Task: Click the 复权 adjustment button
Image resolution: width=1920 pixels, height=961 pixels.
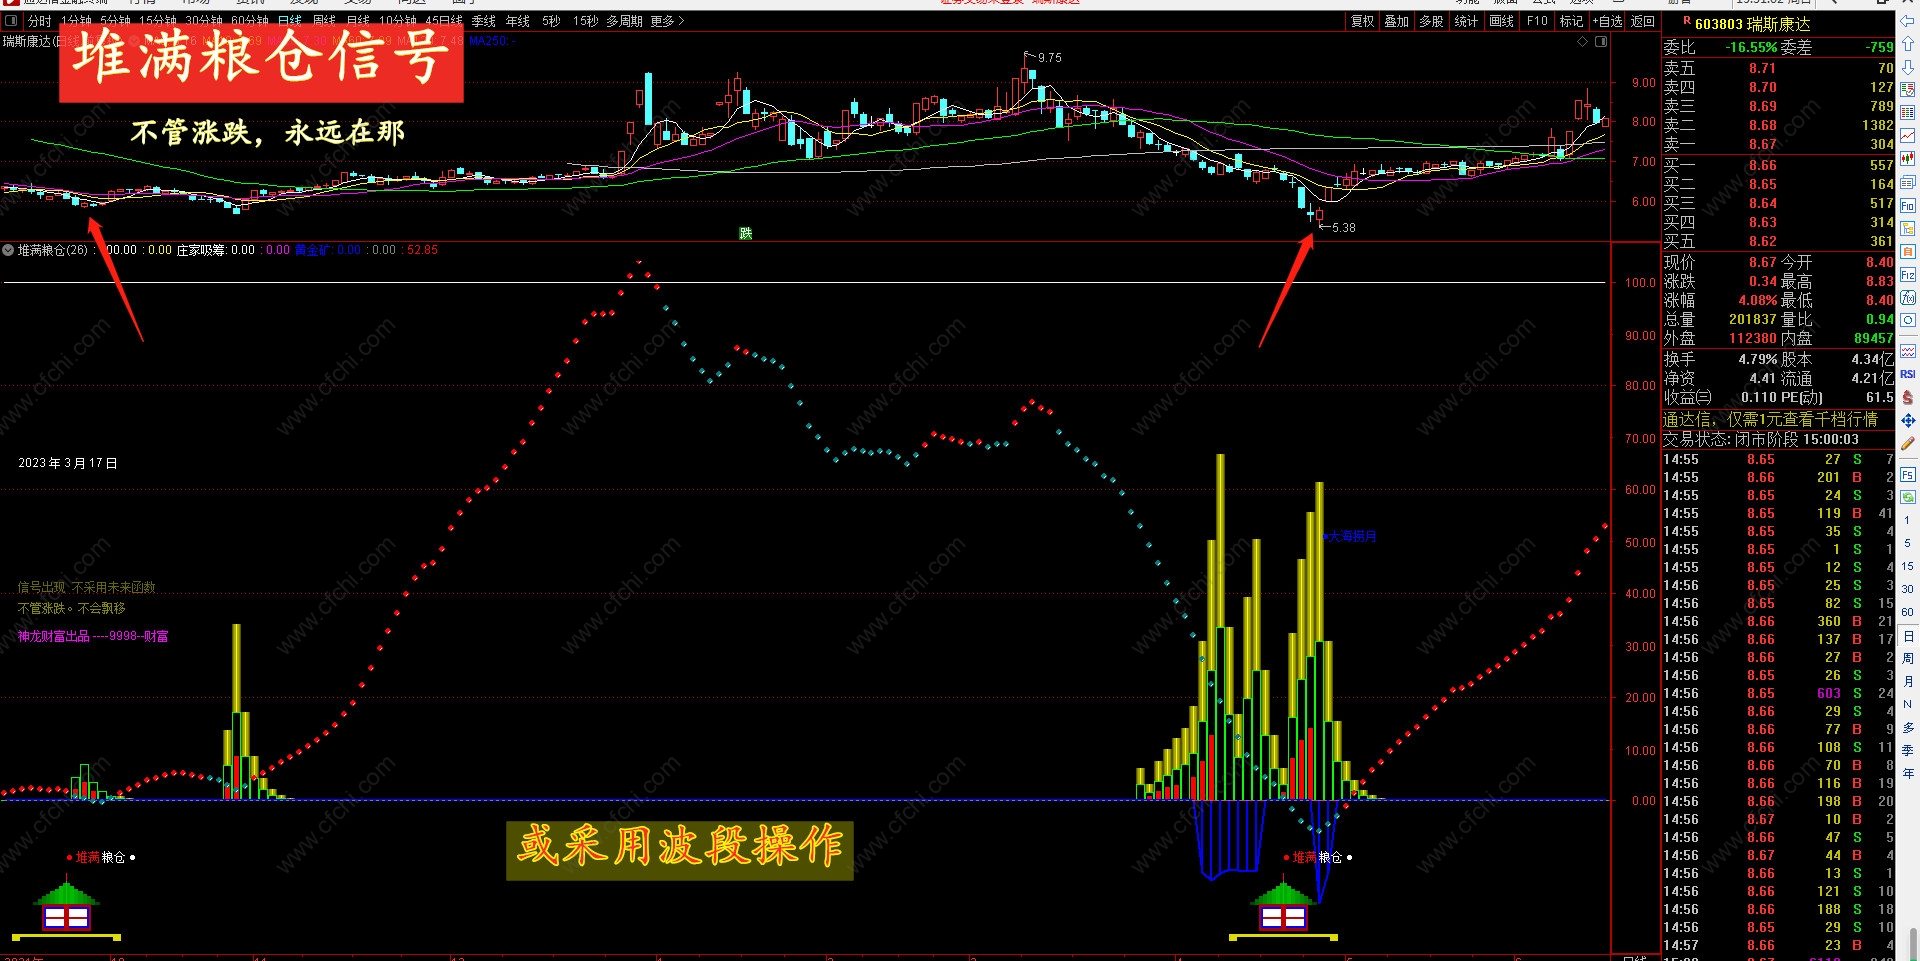Action: point(1363,20)
